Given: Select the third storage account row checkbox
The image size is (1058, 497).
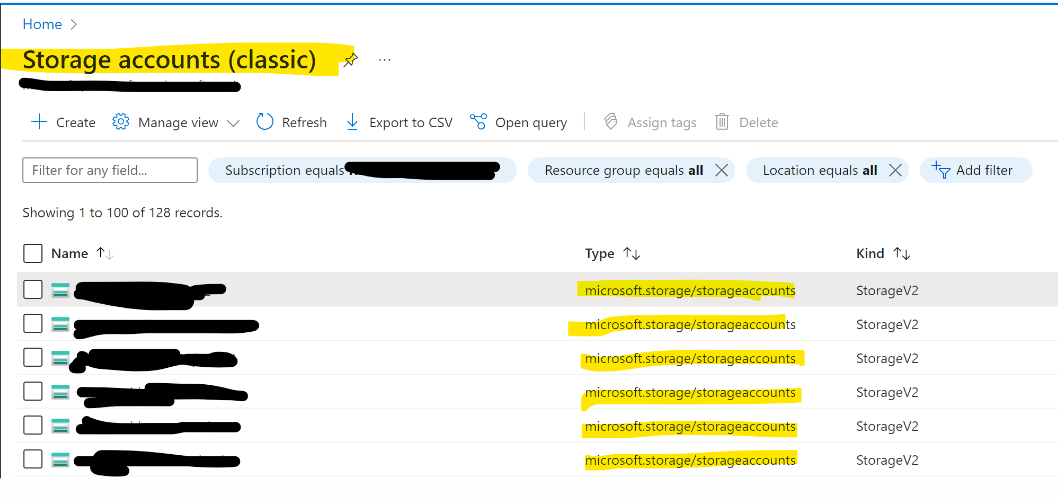Looking at the screenshot, I should [33, 357].
